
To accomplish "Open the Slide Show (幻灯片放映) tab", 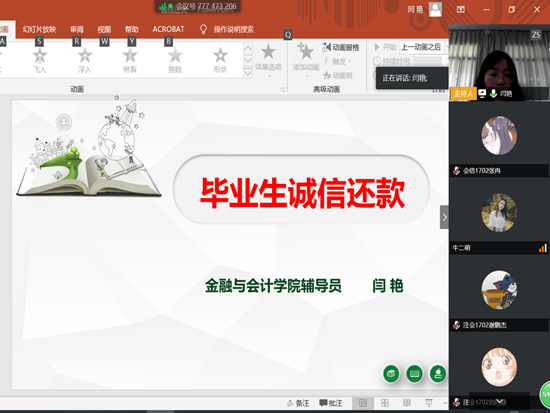I will [x=39, y=29].
